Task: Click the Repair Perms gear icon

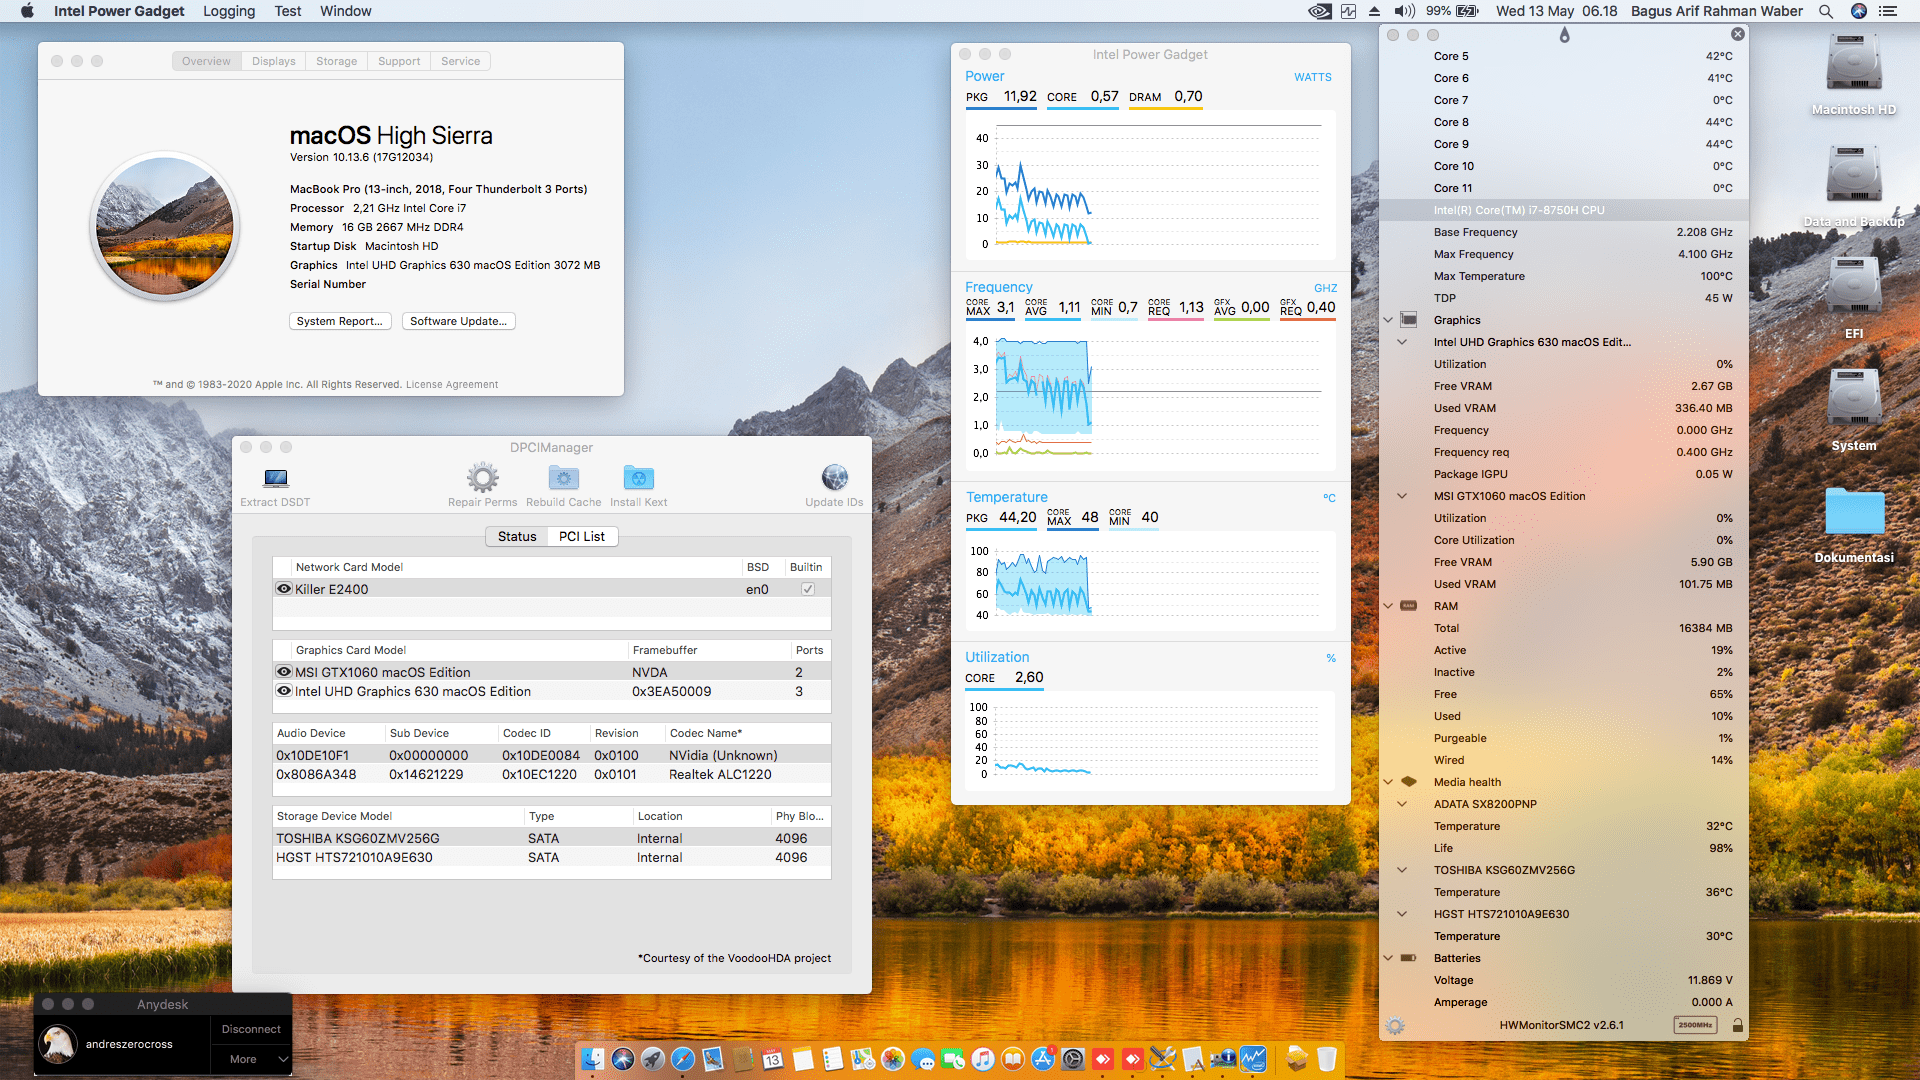Action: point(483,478)
